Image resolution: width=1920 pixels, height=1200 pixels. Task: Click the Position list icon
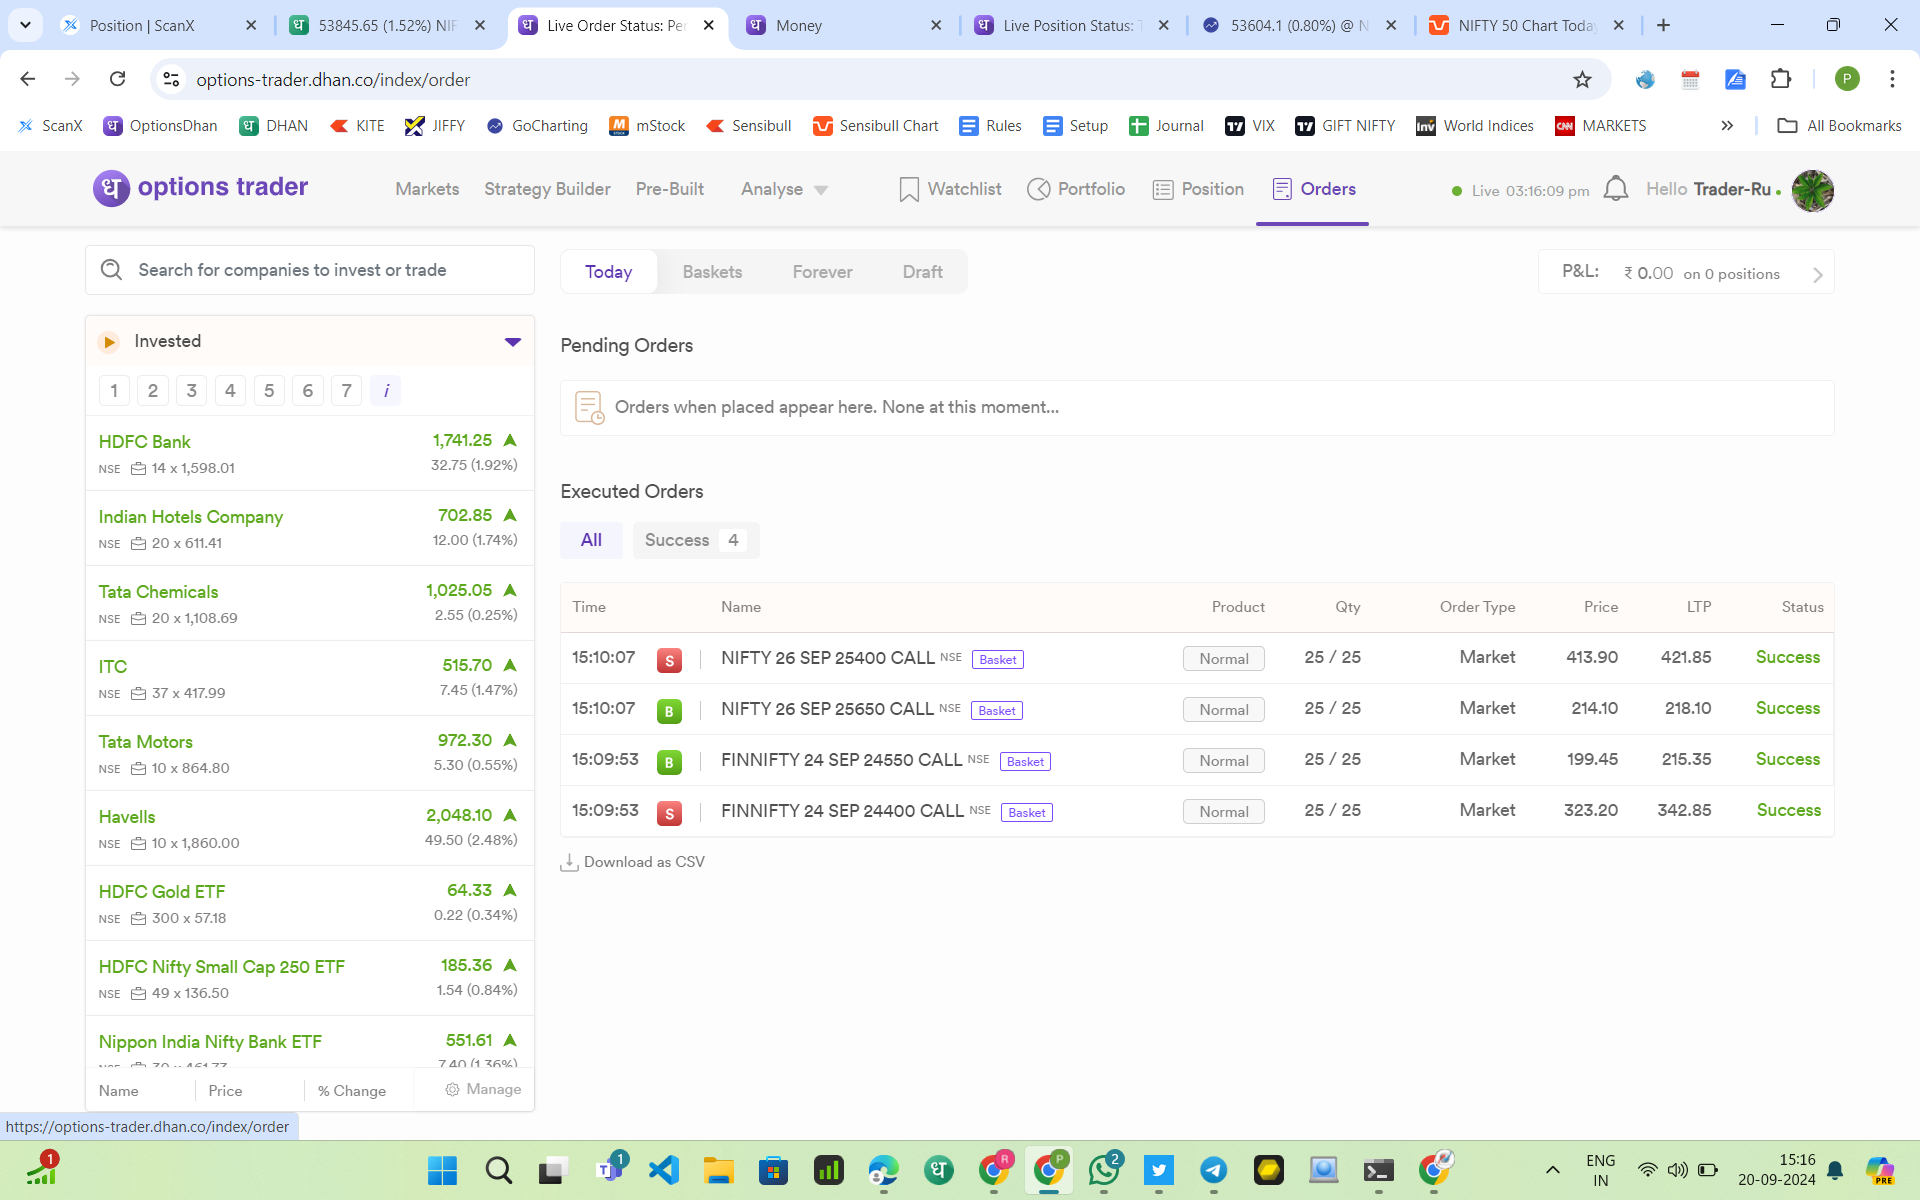(x=1162, y=189)
